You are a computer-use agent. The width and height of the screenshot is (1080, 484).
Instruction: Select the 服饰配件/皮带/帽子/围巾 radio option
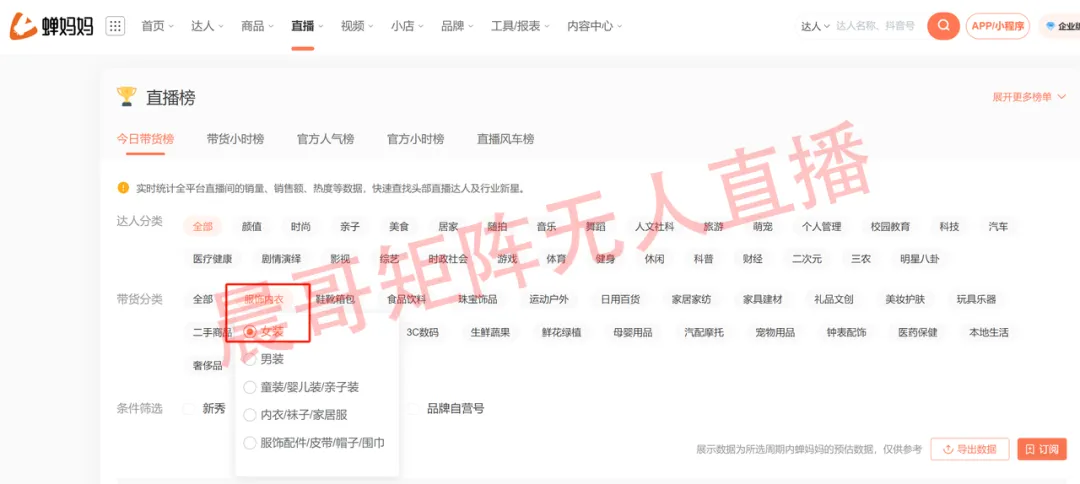pos(250,443)
